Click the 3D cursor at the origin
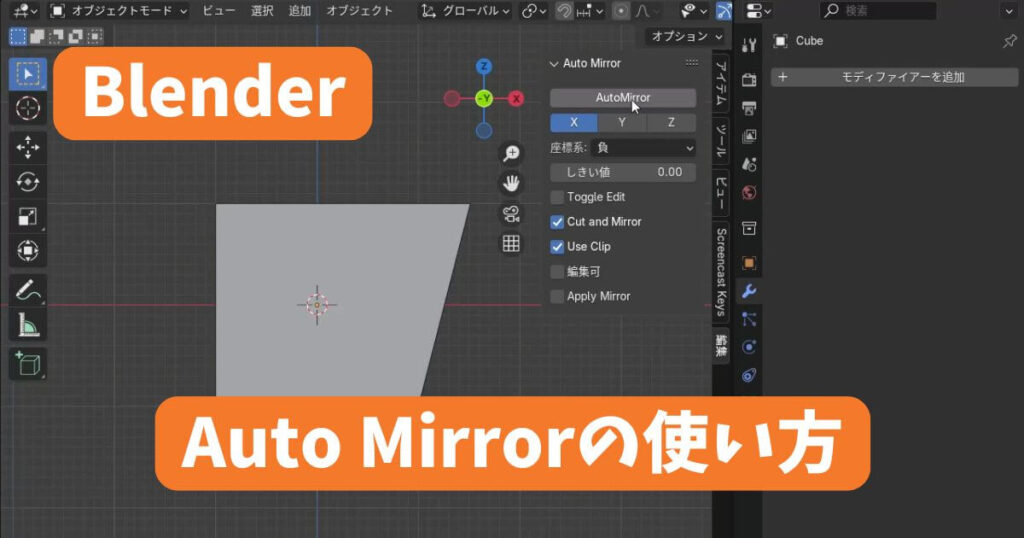Screen dimensions: 1024x538 point(317,304)
